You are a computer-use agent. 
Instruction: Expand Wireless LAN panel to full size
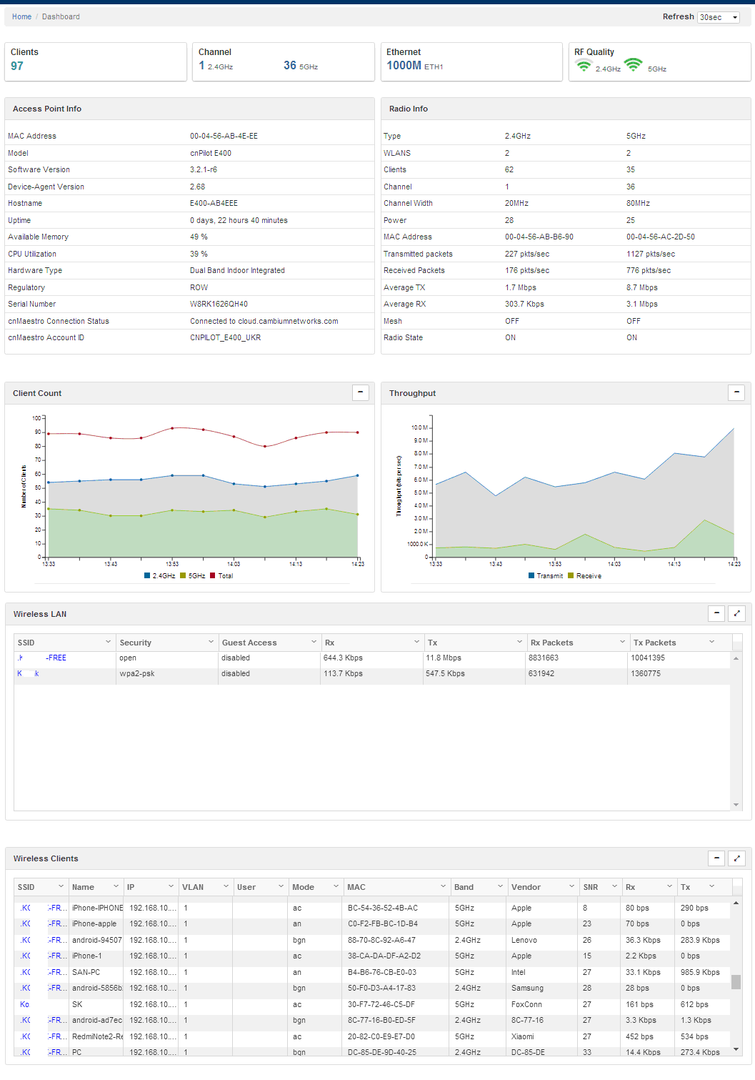(737, 613)
